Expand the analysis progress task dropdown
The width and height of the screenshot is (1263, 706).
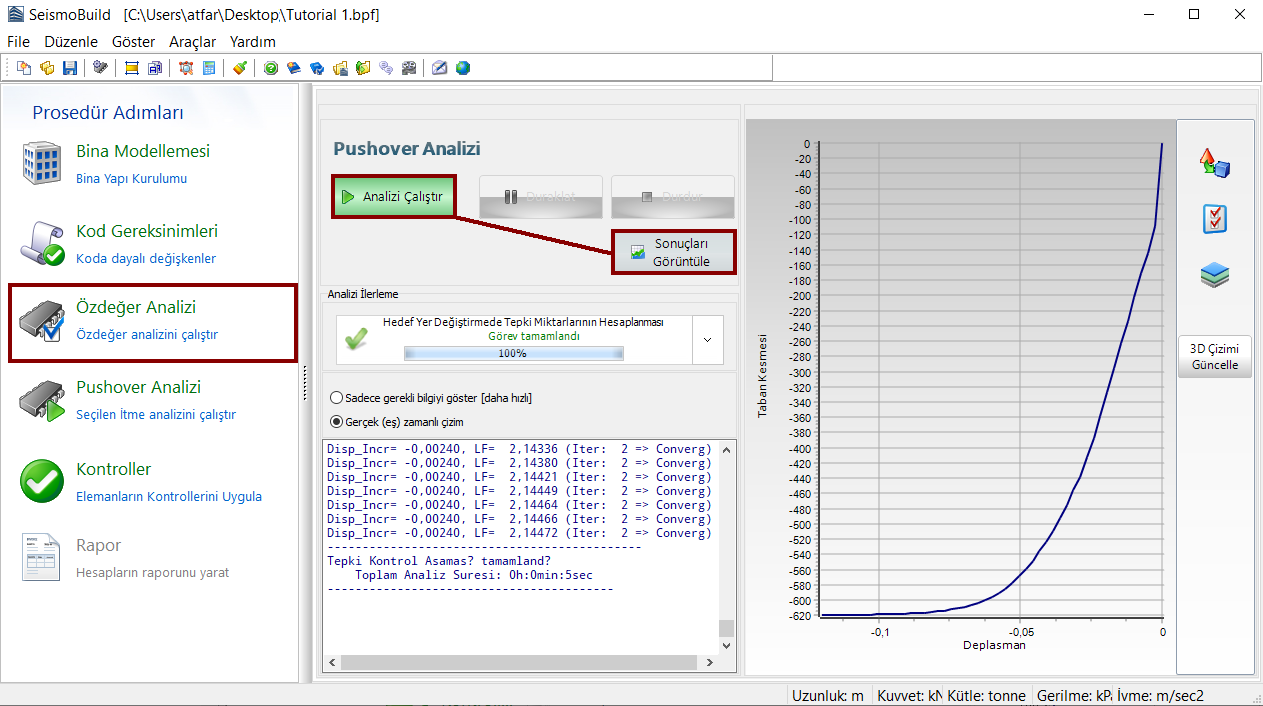click(707, 340)
